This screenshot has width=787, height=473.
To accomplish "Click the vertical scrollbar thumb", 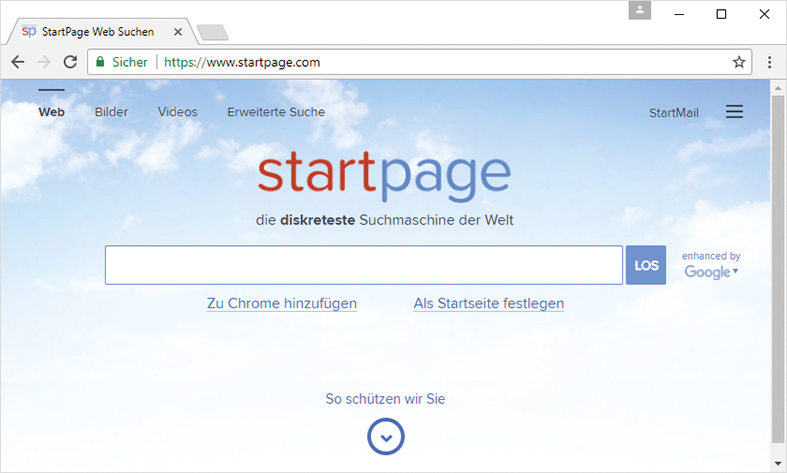I will [x=778, y=269].
